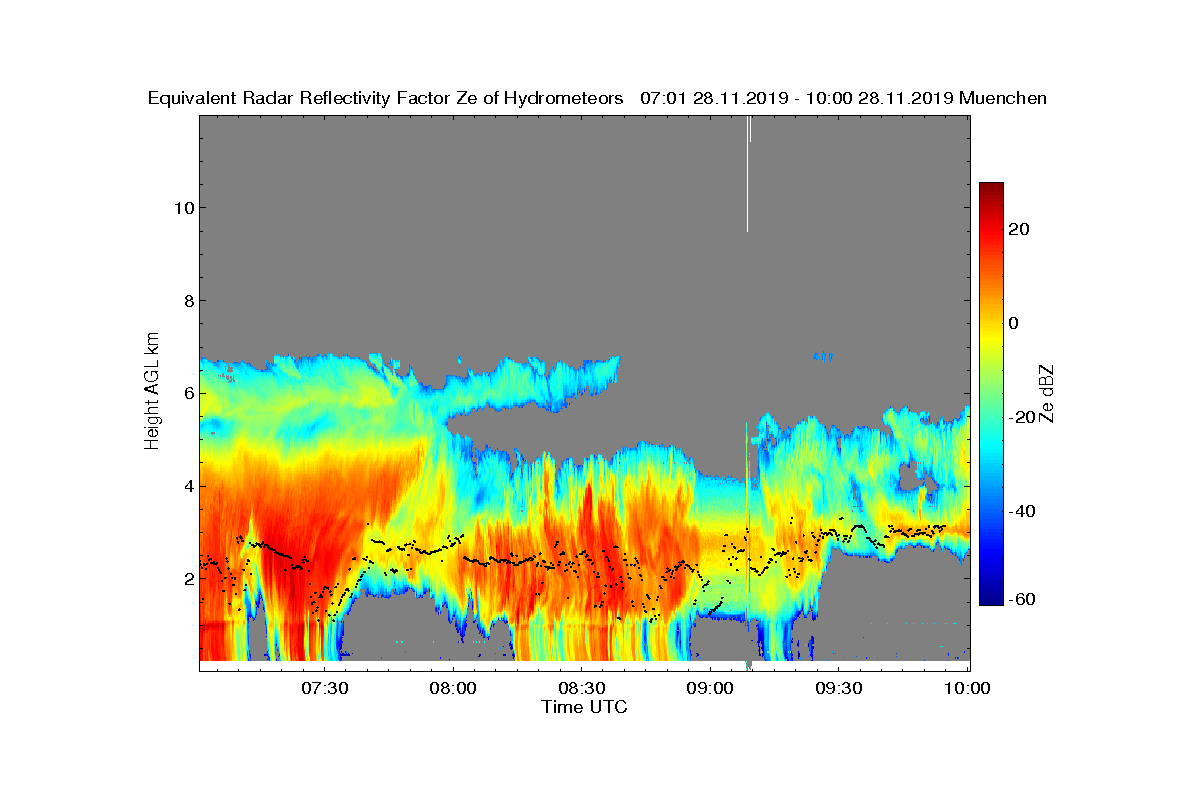Click the 10:00 time tick label
The image size is (1200, 800).
[968, 688]
